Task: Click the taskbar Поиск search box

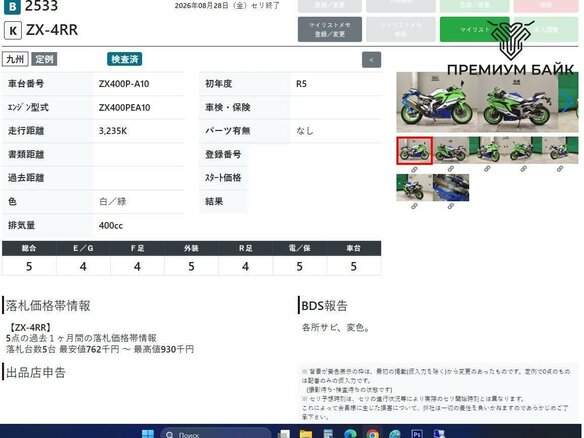Action: [216, 434]
